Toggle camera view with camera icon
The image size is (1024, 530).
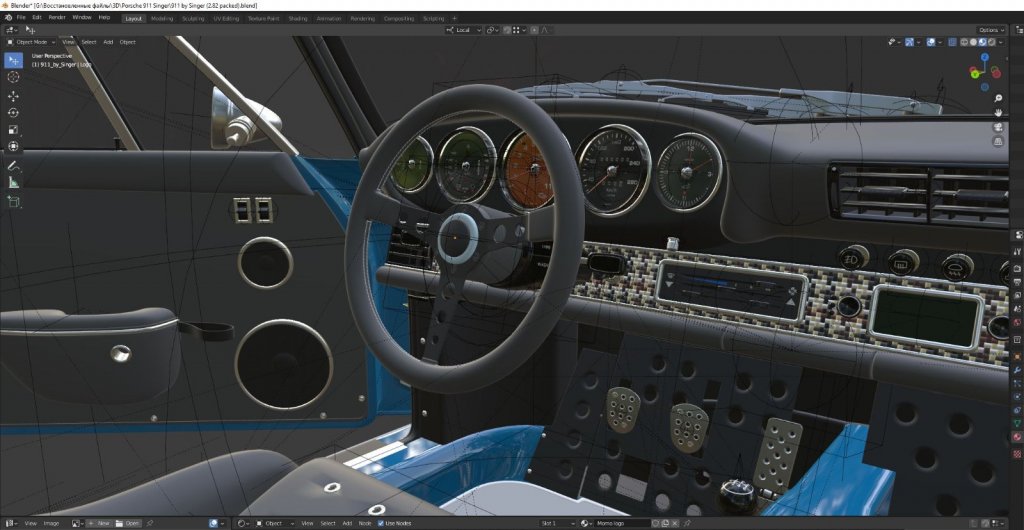(998, 127)
